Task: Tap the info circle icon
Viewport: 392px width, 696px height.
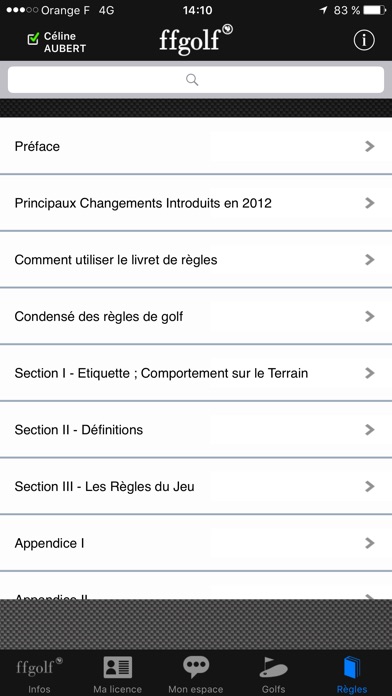Action: coord(364,40)
